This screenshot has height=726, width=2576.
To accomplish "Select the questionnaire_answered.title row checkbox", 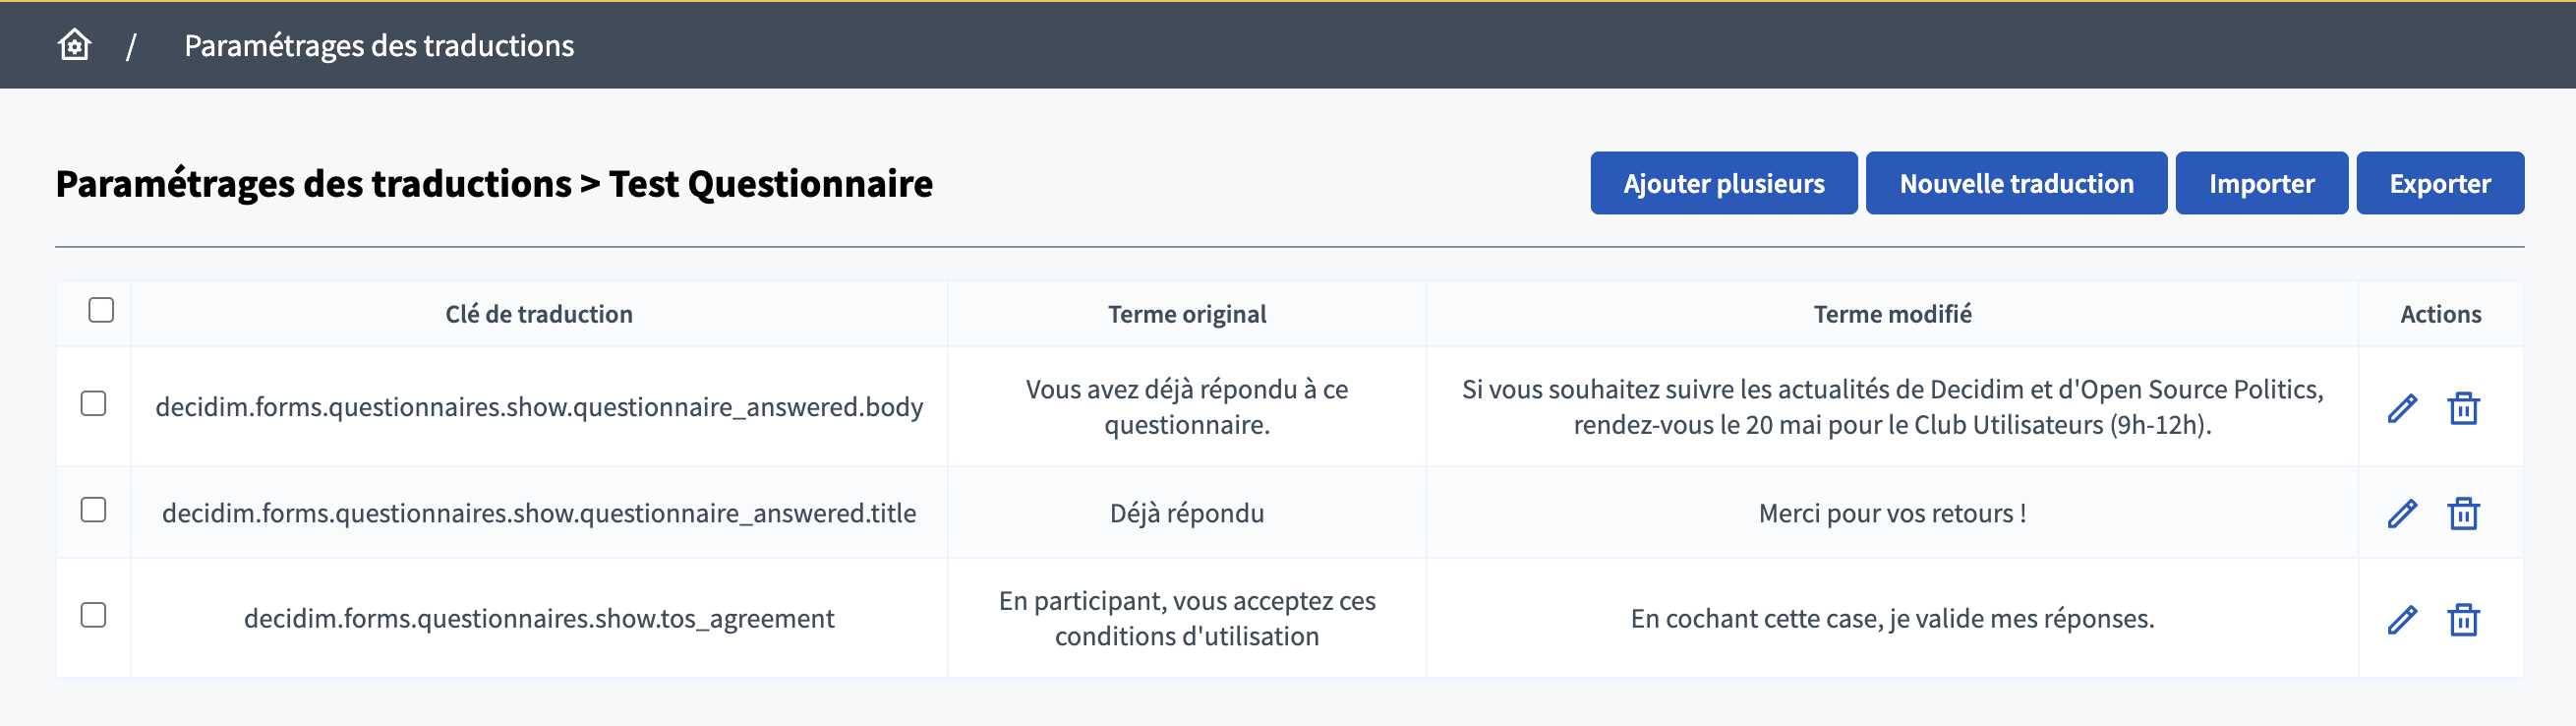I will tap(93, 509).
